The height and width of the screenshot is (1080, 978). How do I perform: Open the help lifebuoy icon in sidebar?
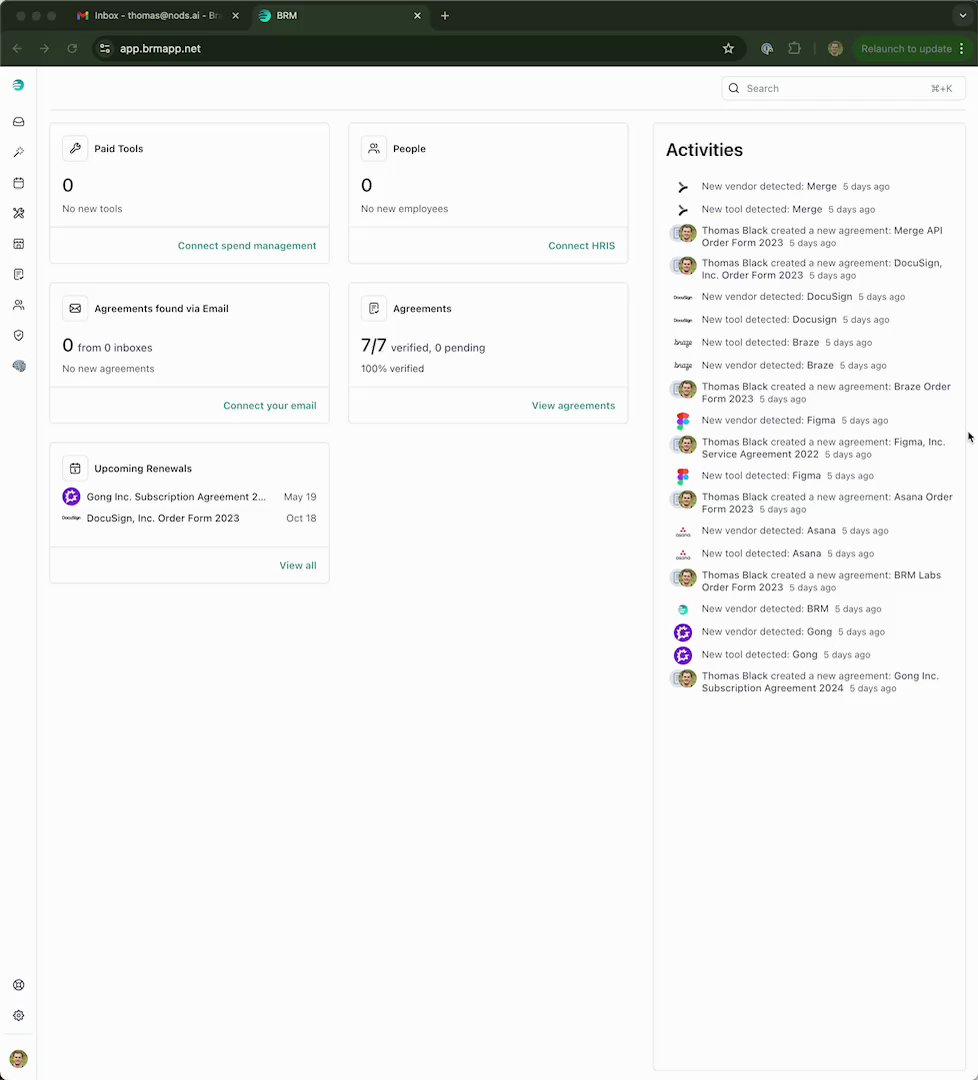(x=19, y=985)
